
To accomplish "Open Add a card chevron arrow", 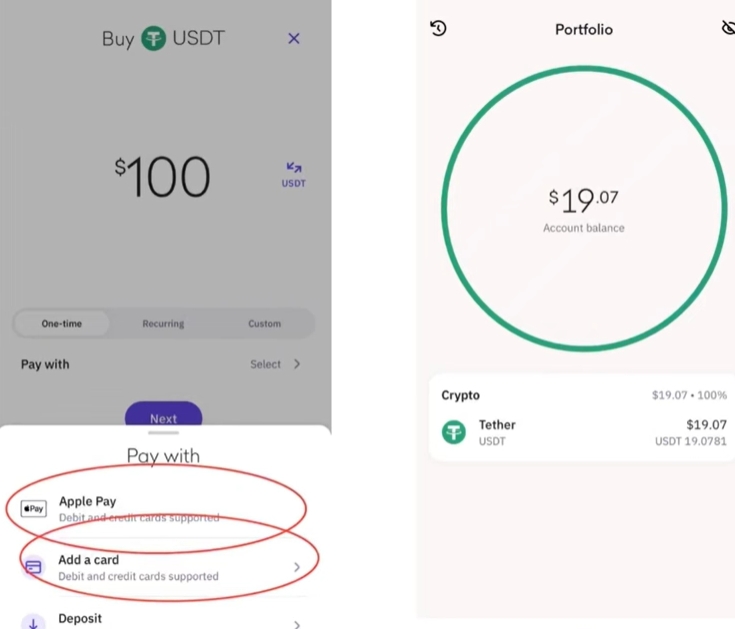I will (297, 567).
